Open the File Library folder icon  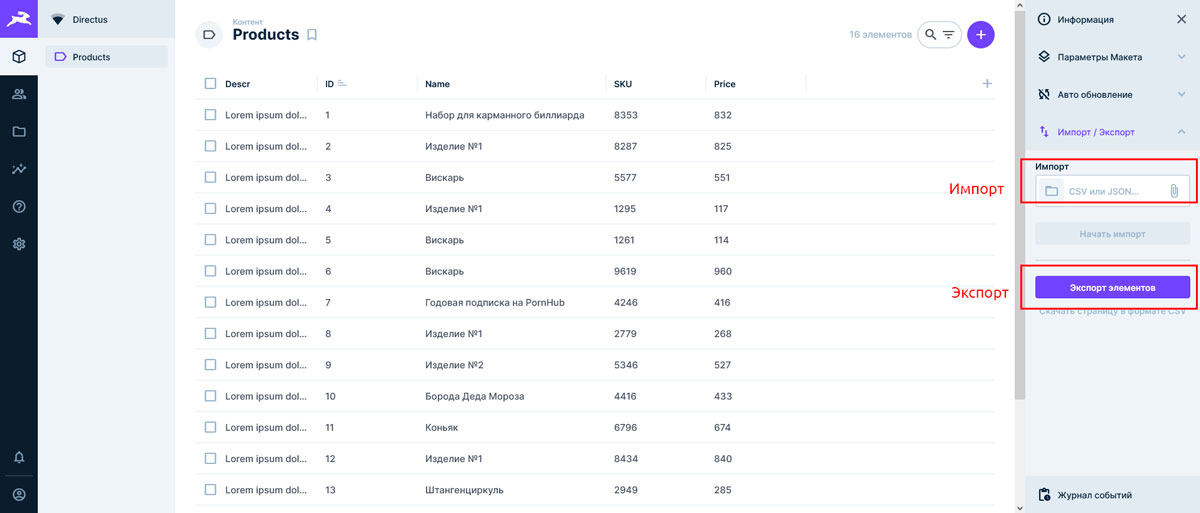[x=19, y=132]
